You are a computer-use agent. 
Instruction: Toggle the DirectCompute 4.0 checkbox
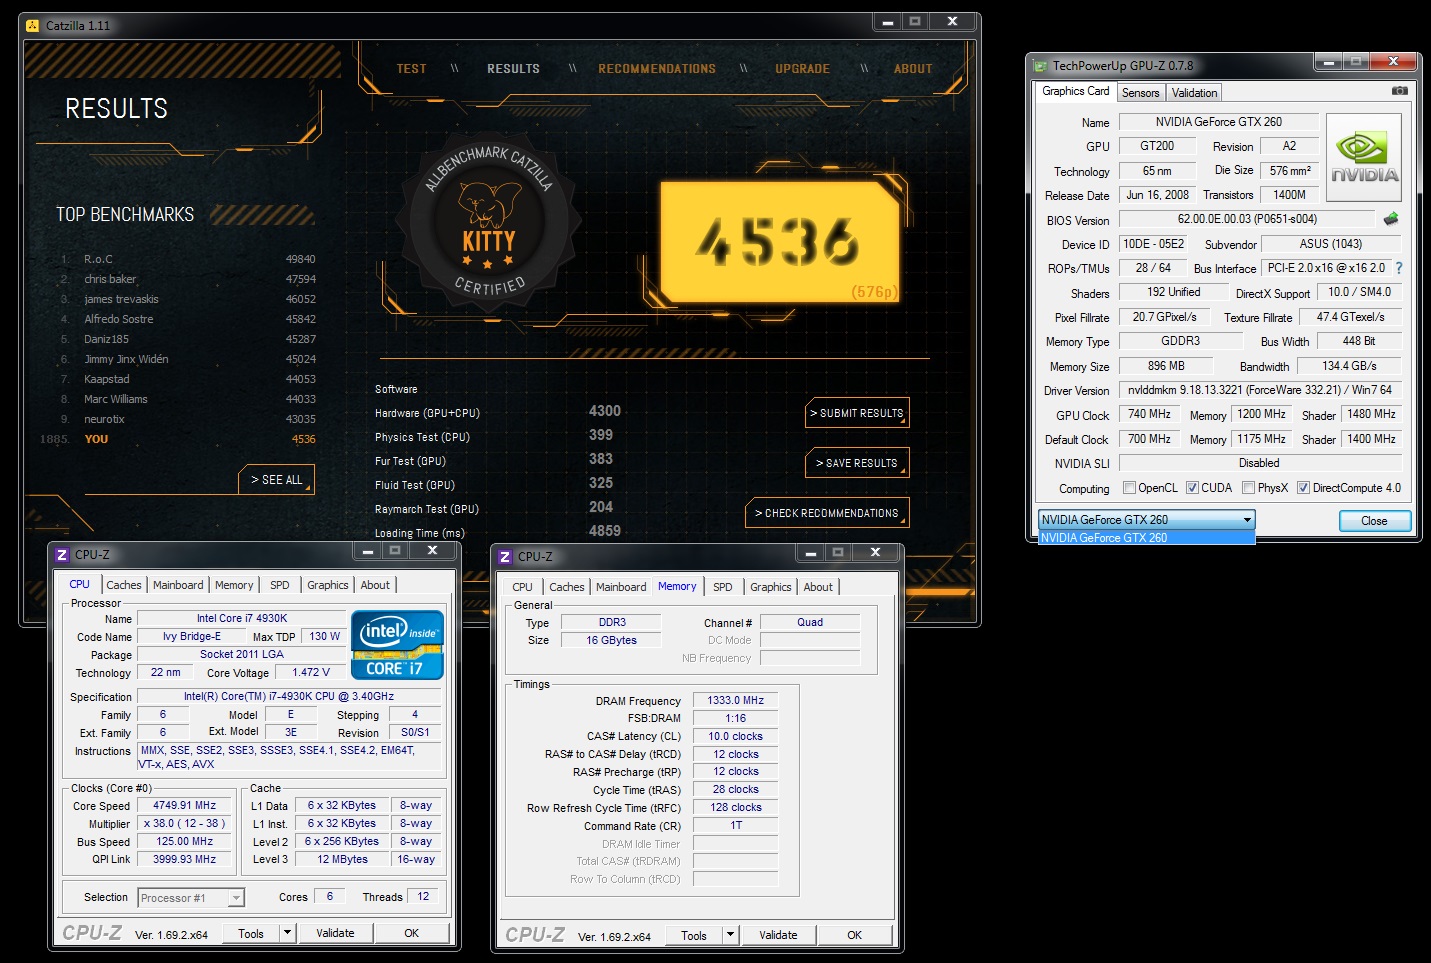pos(1303,488)
